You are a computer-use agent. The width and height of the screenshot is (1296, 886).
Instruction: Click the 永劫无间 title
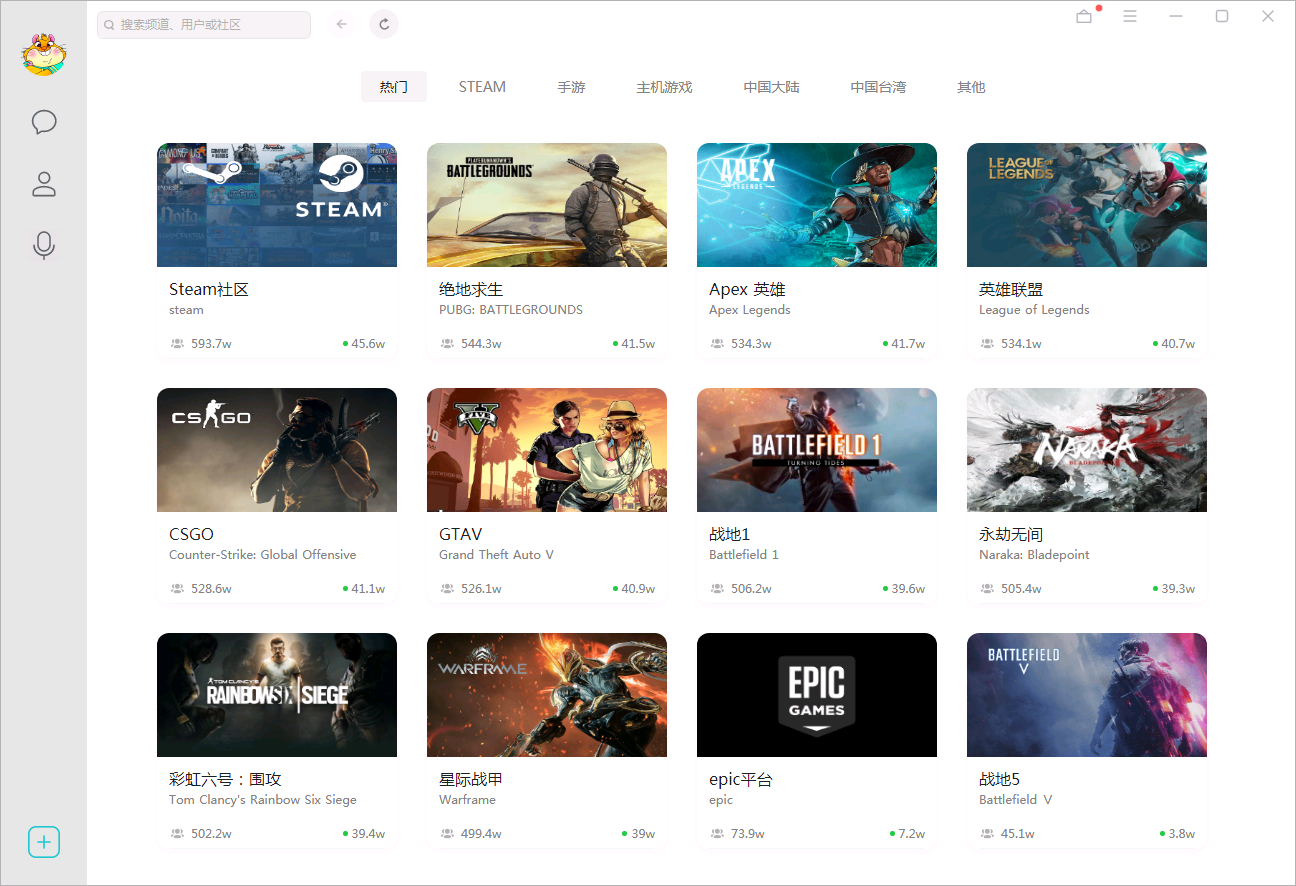(x=1011, y=534)
